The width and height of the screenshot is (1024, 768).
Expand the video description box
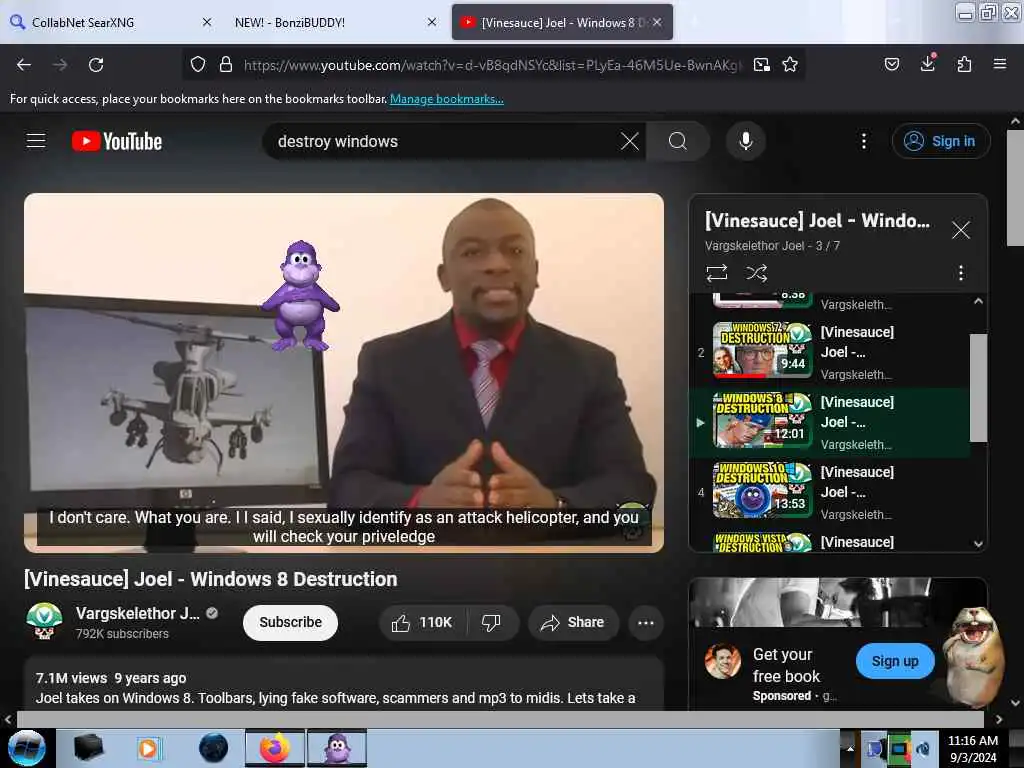point(344,684)
